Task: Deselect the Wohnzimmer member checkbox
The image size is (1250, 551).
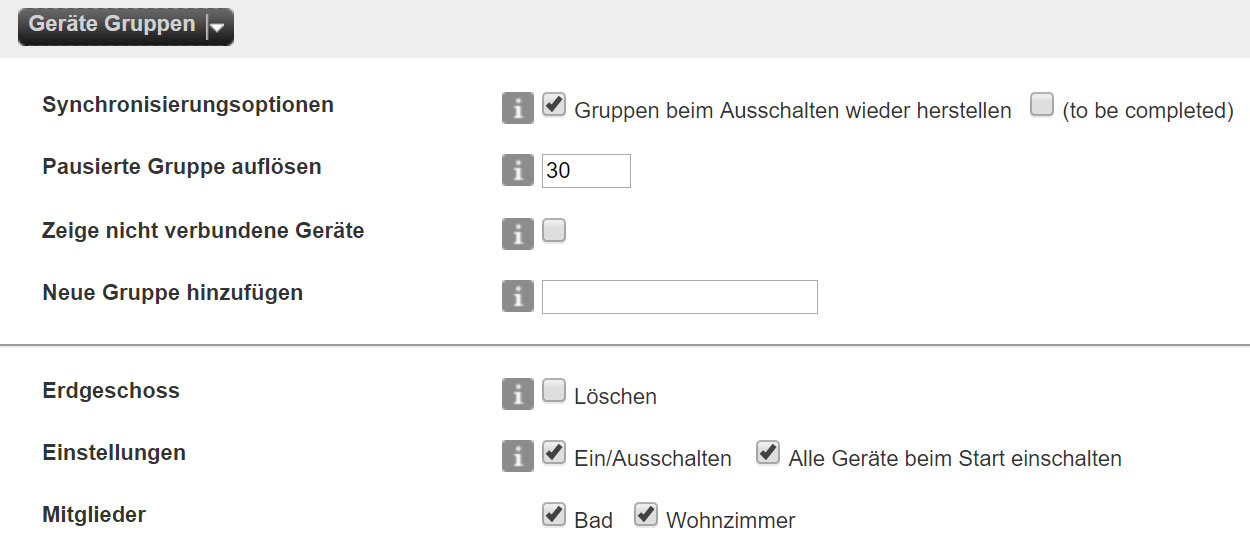Action: coord(646,515)
